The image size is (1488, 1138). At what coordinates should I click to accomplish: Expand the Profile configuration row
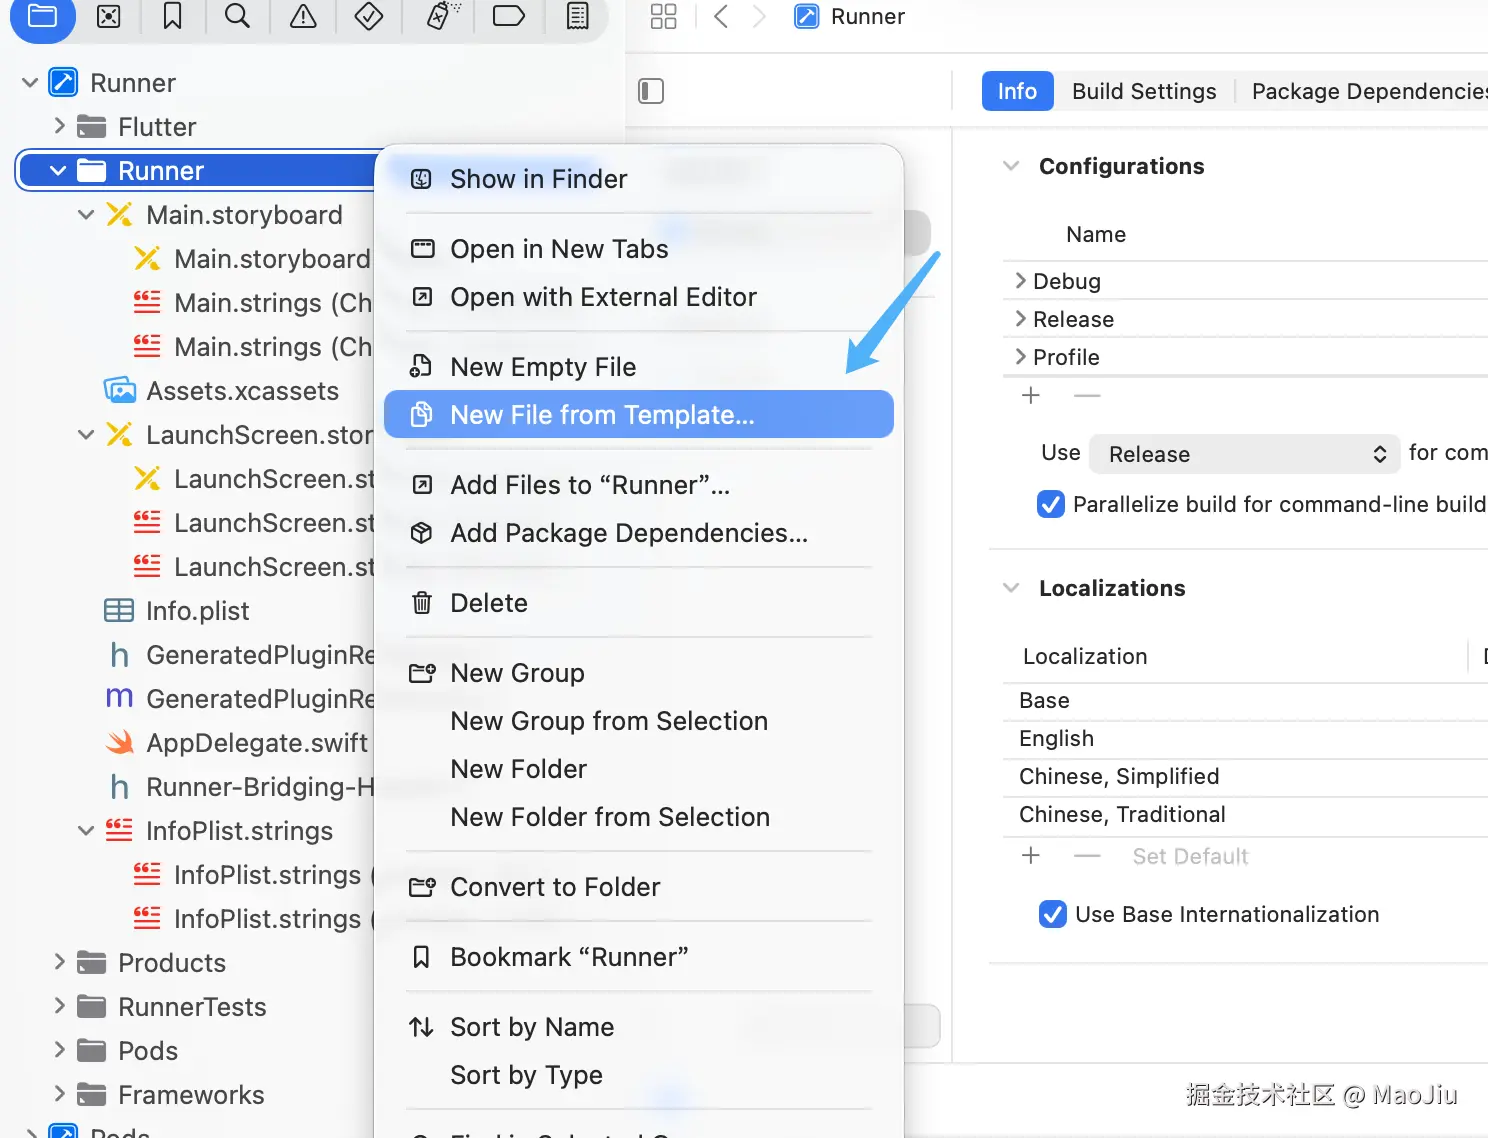tap(1021, 357)
